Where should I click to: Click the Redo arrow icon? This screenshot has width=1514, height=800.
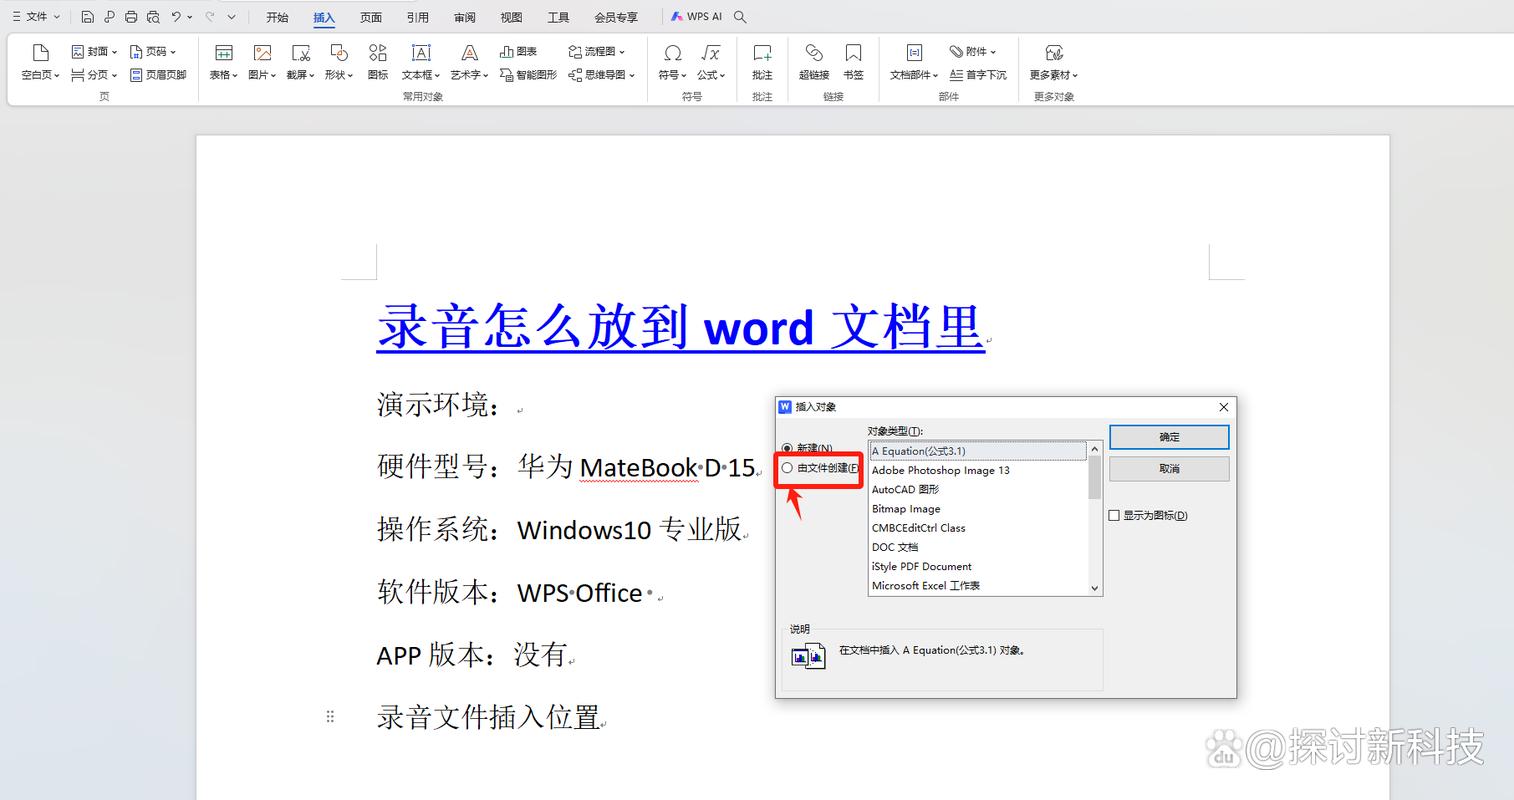(x=210, y=17)
